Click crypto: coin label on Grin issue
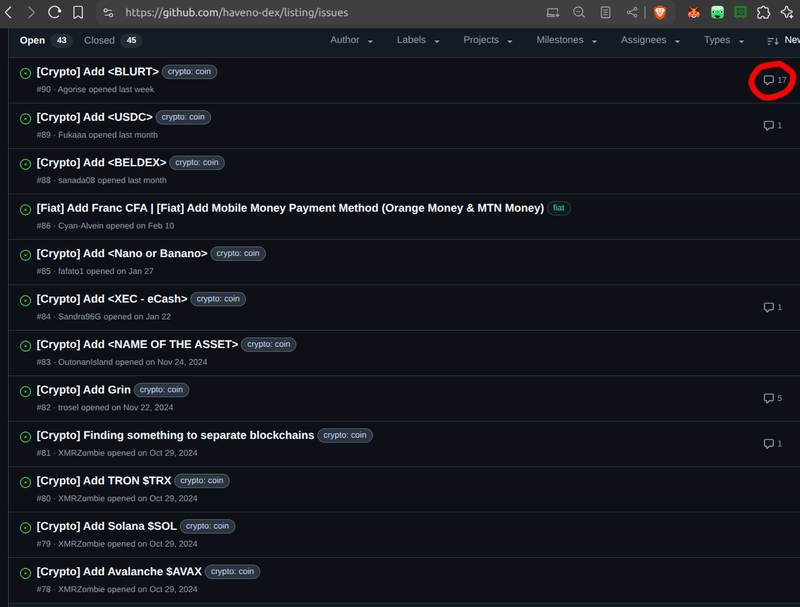The width and height of the screenshot is (800, 607). [161, 390]
